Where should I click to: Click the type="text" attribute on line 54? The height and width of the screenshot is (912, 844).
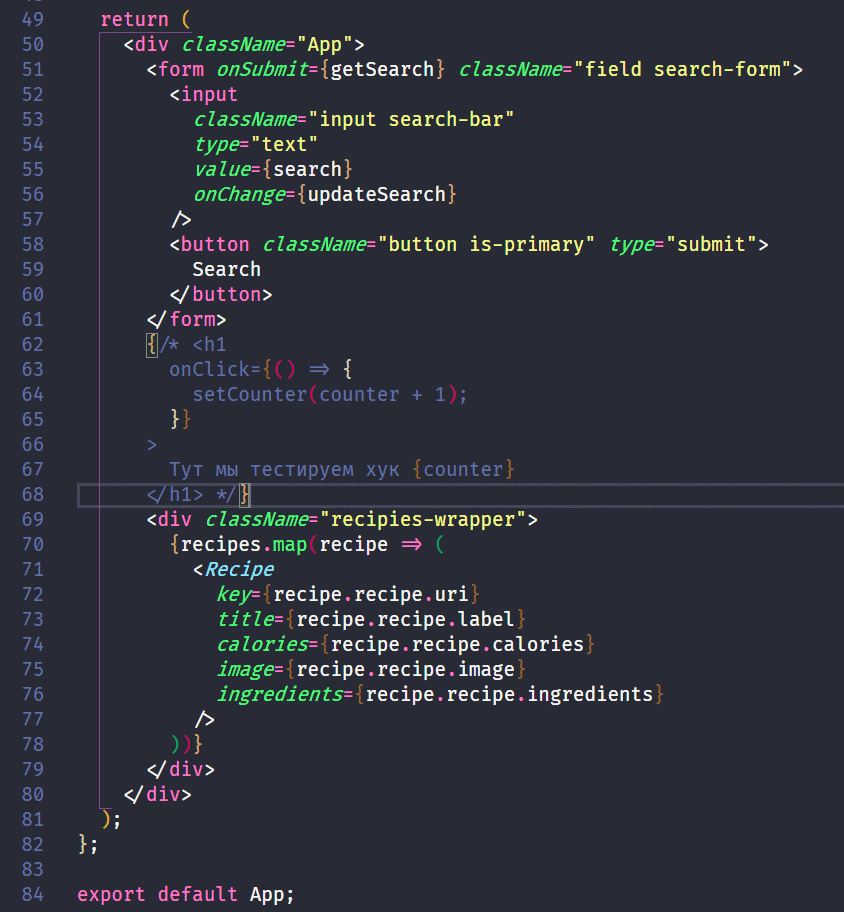click(x=256, y=144)
